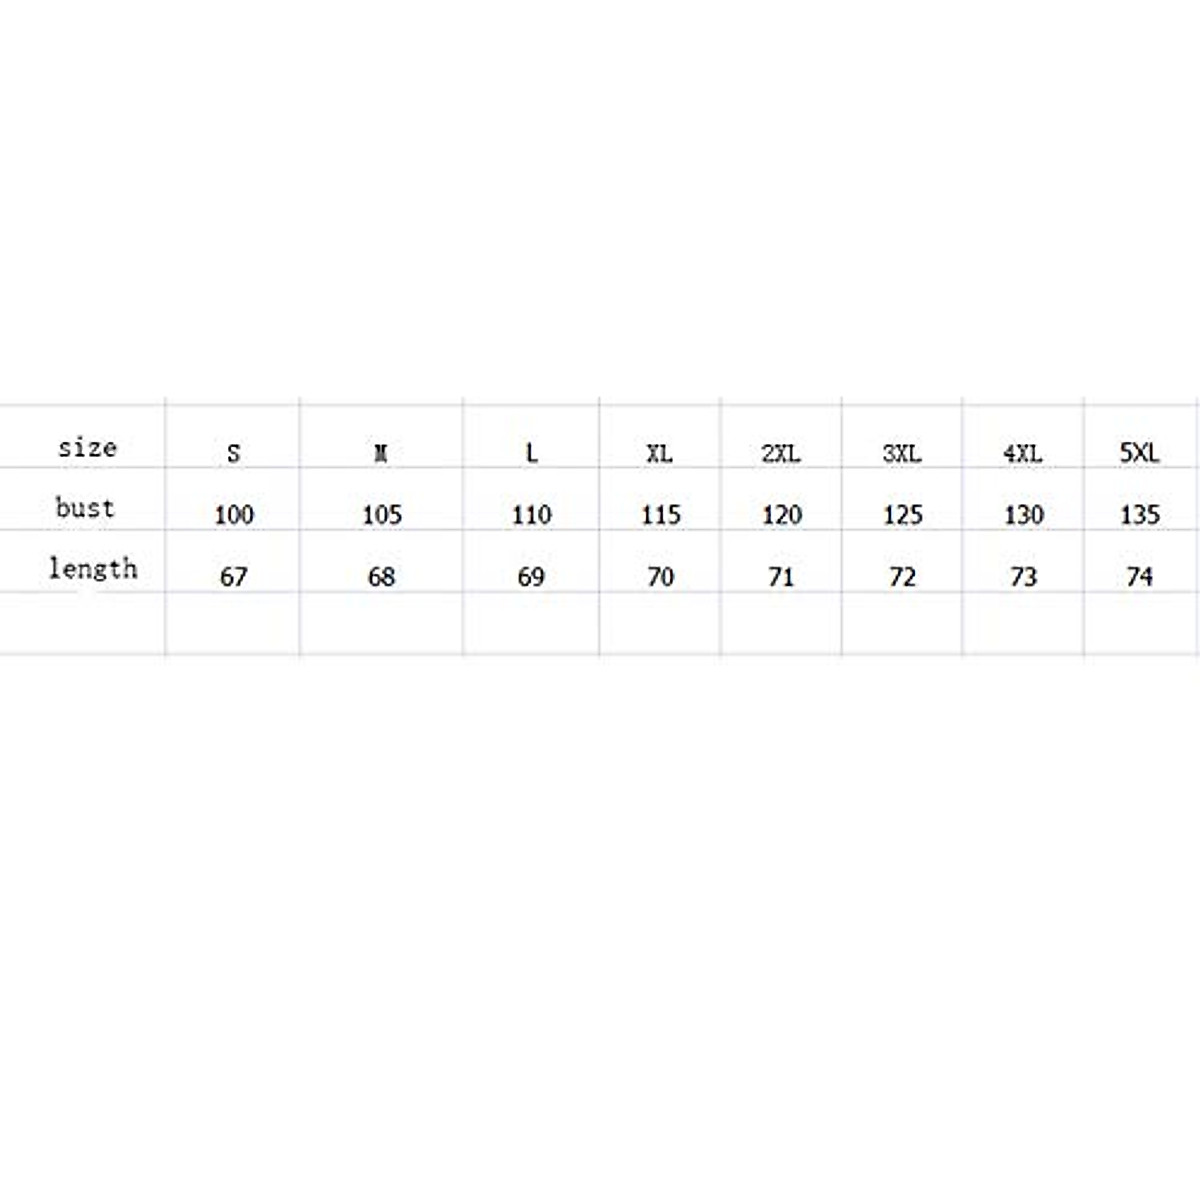1200x1200 pixels.
Task: Click the bust value 100 cell
Action: point(233,515)
